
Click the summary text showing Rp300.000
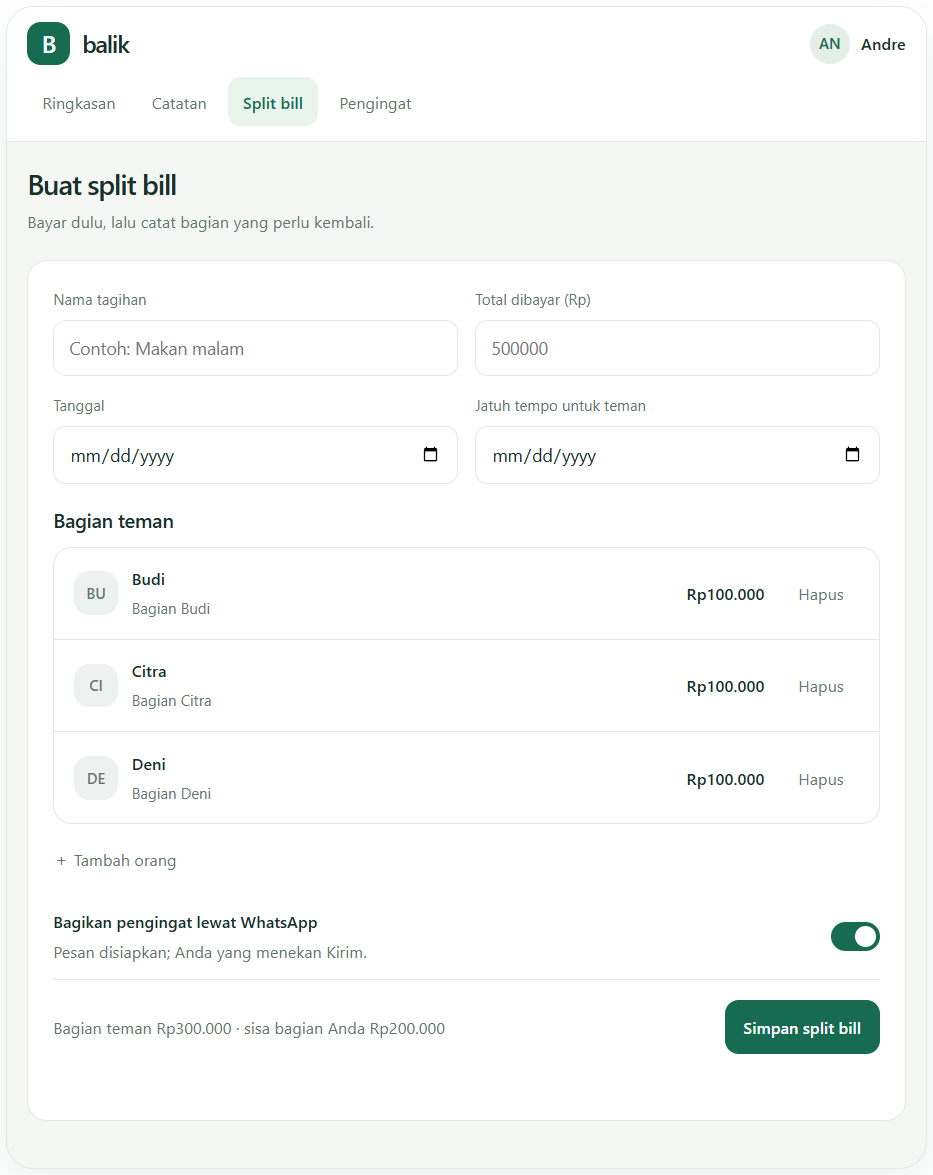coord(250,1029)
